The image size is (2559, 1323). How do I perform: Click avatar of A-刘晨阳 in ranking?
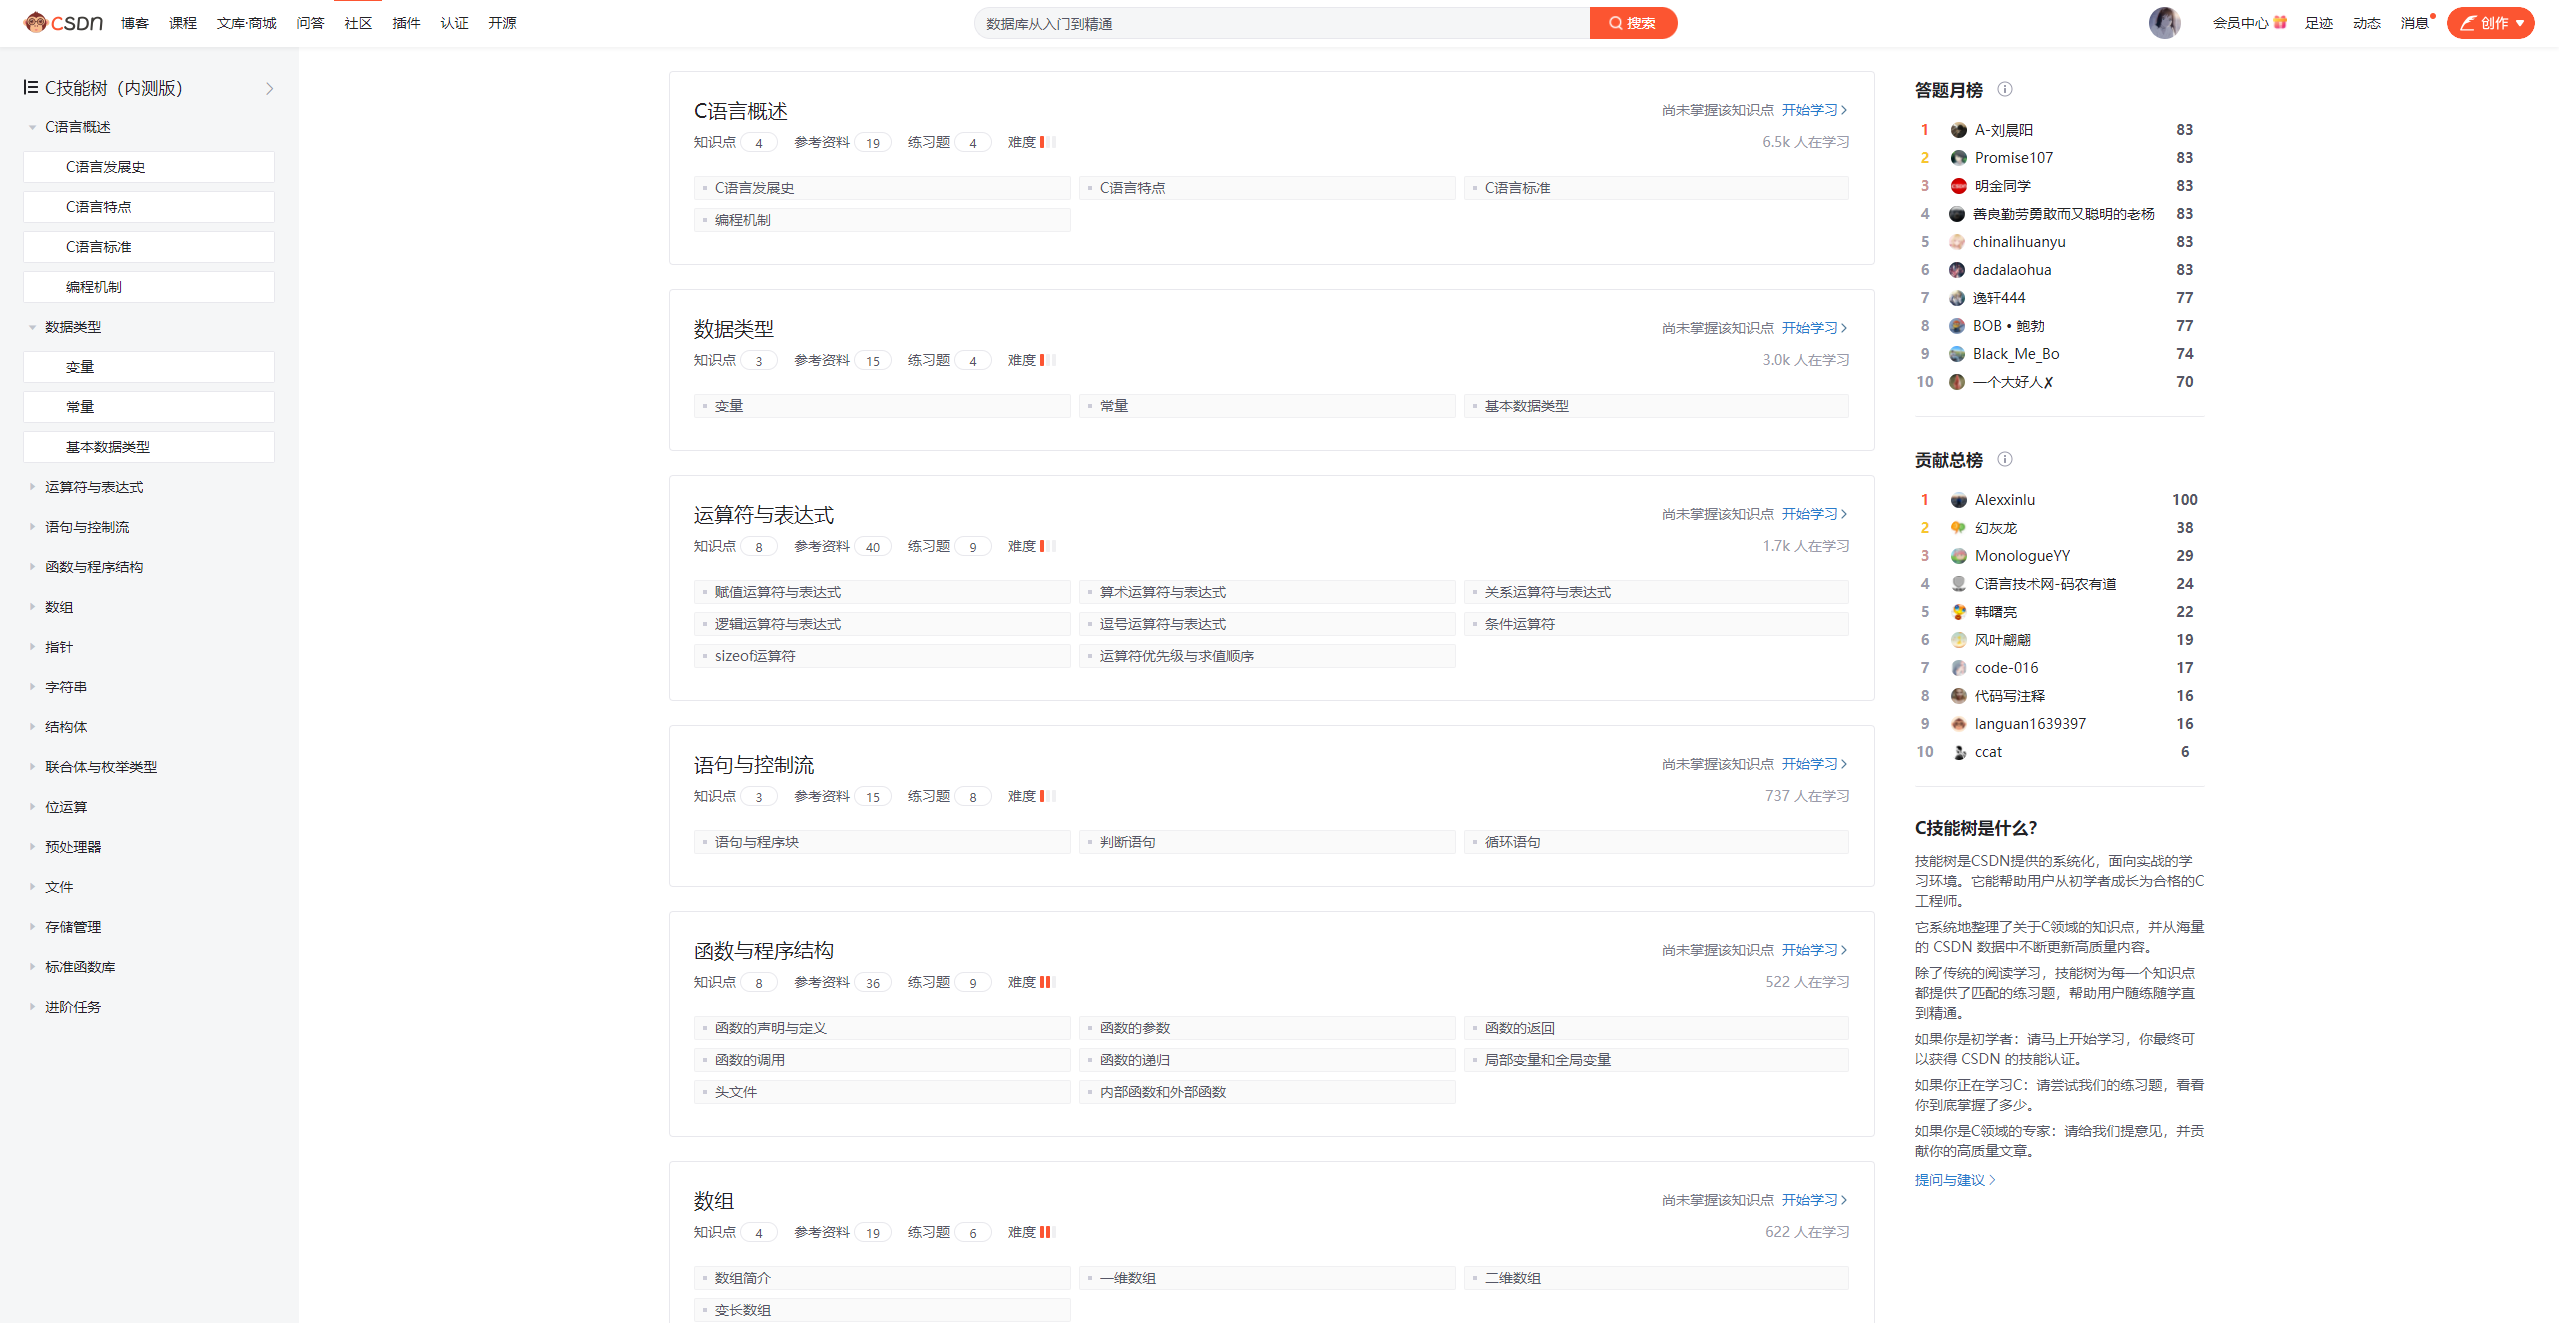(x=1958, y=130)
